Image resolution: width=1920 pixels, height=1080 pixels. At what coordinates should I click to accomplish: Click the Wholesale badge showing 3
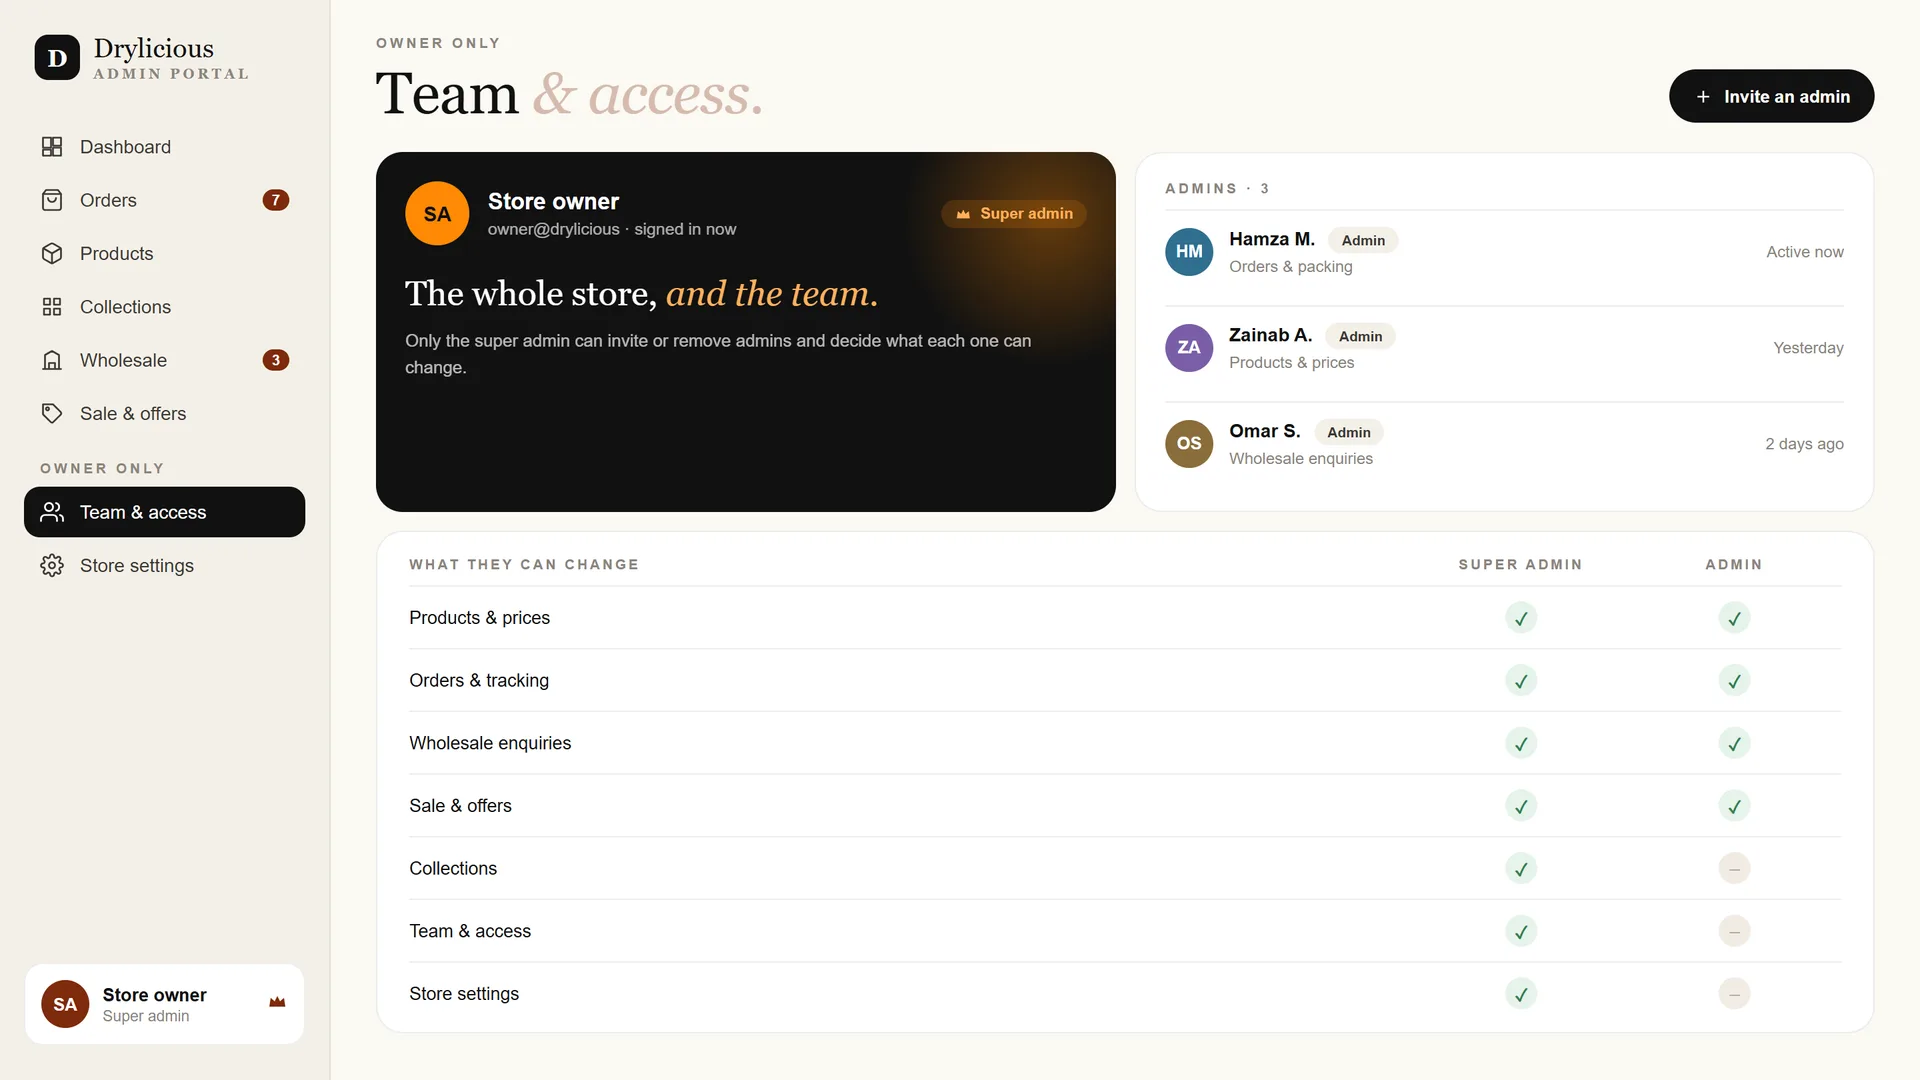tap(276, 360)
